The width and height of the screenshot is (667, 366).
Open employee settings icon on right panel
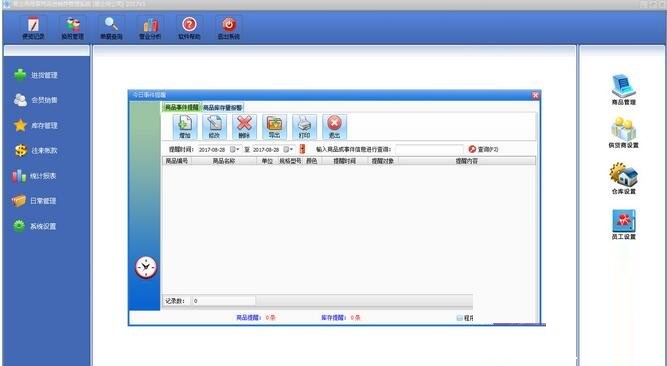[x=624, y=224]
